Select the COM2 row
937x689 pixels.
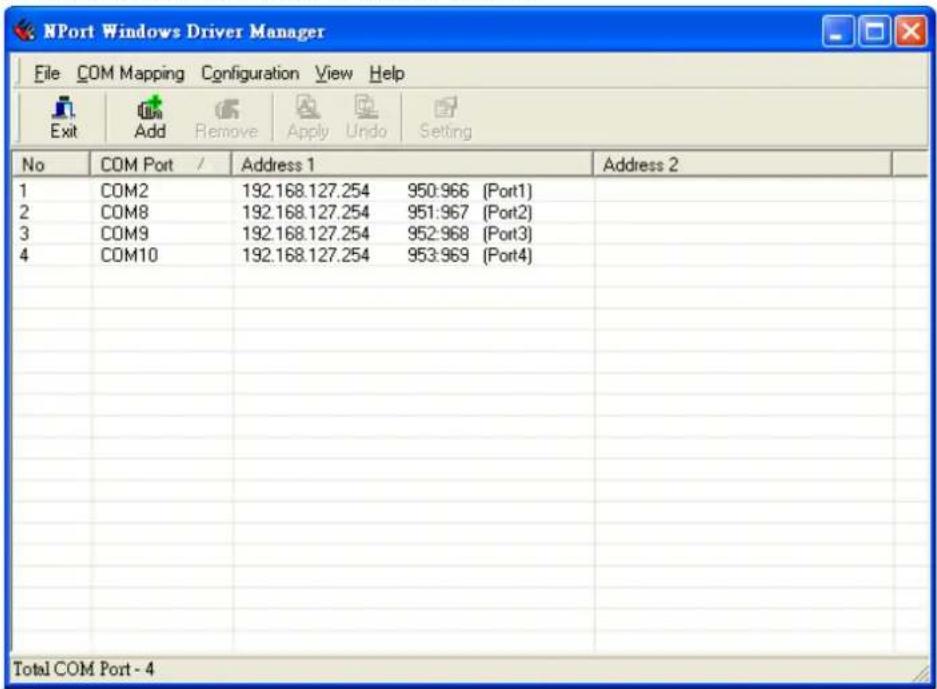tap(470, 191)
